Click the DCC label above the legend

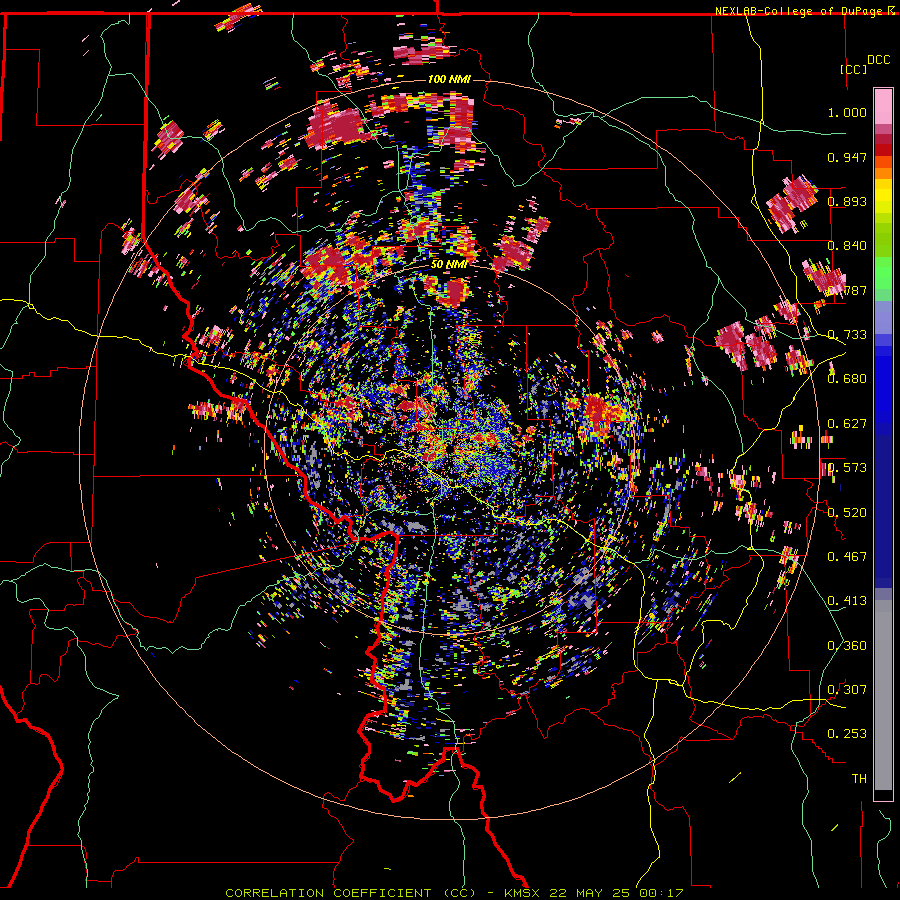(878, 60)
